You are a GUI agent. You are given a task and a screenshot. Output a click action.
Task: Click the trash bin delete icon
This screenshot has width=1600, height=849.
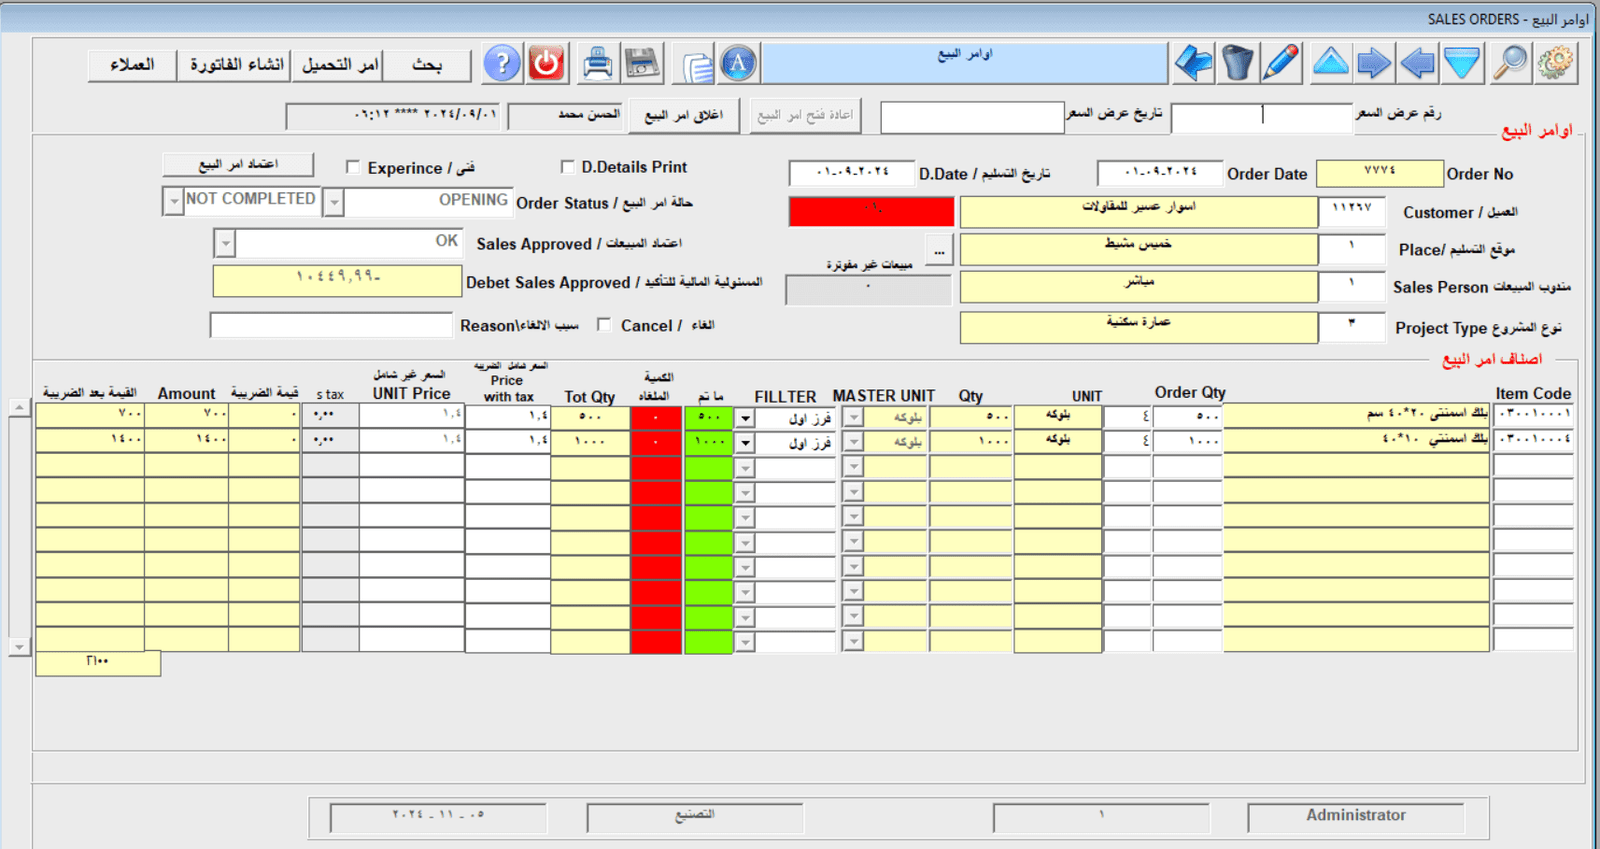[1237, 63]
